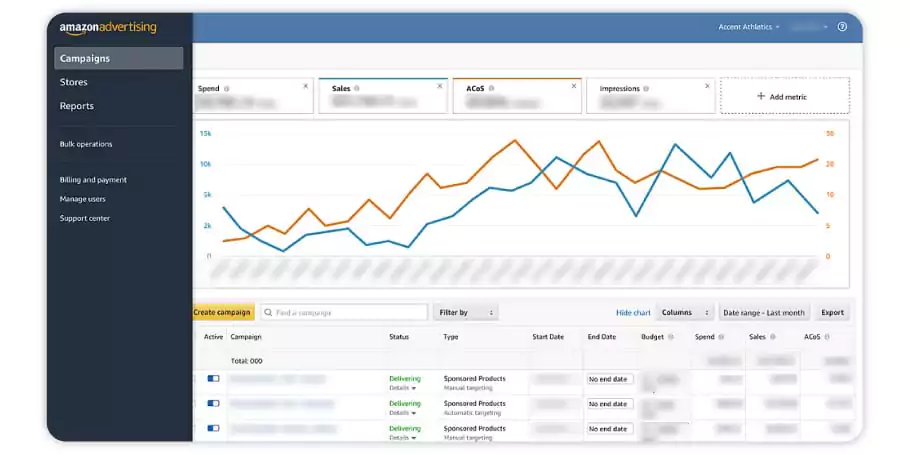Image resolution: width=909 pixels, height=455 pixels.
Task: Toggle the second campaign's Active switch
Action: click(x=213, y=403)
